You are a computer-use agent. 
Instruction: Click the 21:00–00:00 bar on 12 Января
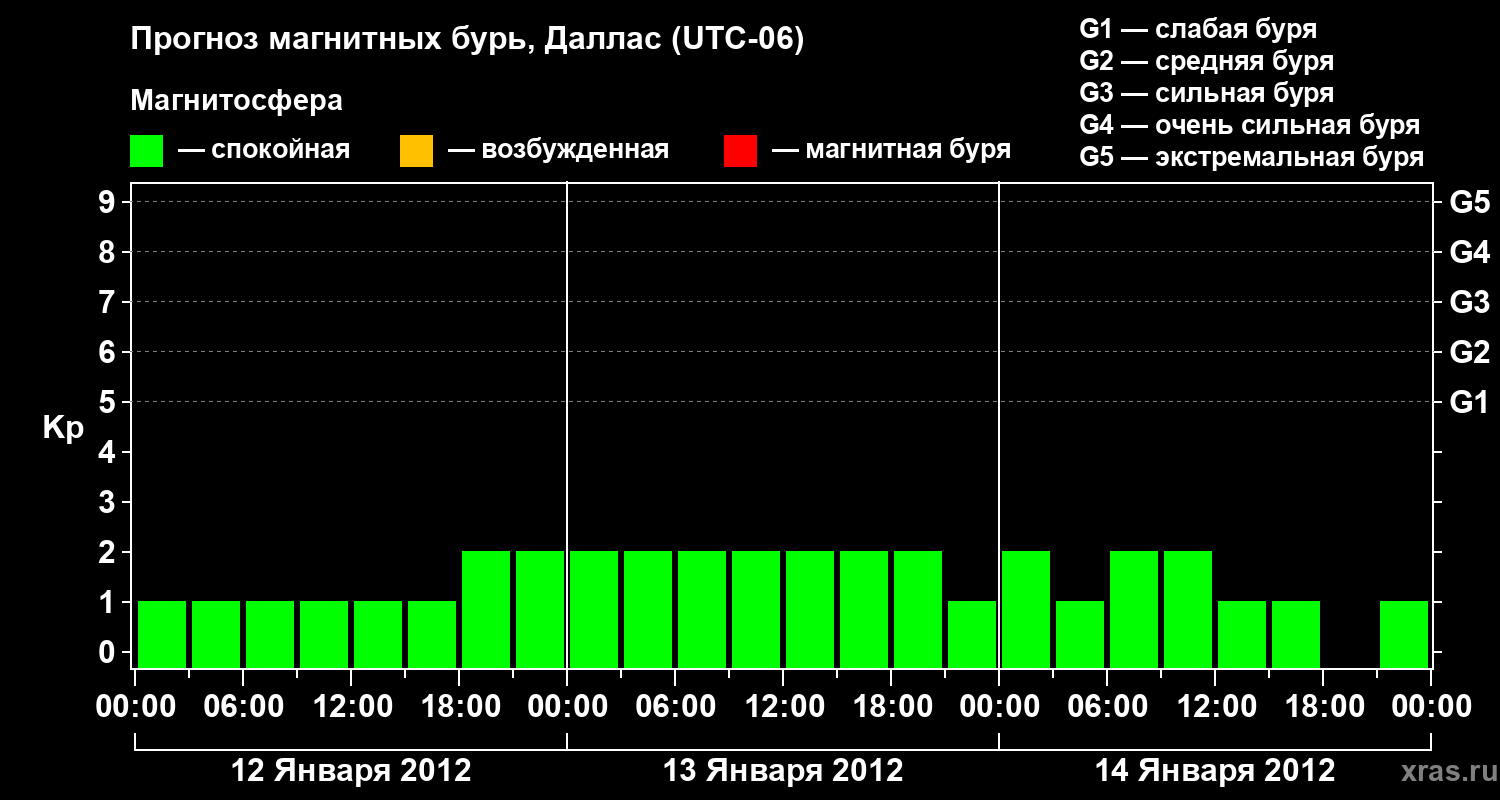540,609
